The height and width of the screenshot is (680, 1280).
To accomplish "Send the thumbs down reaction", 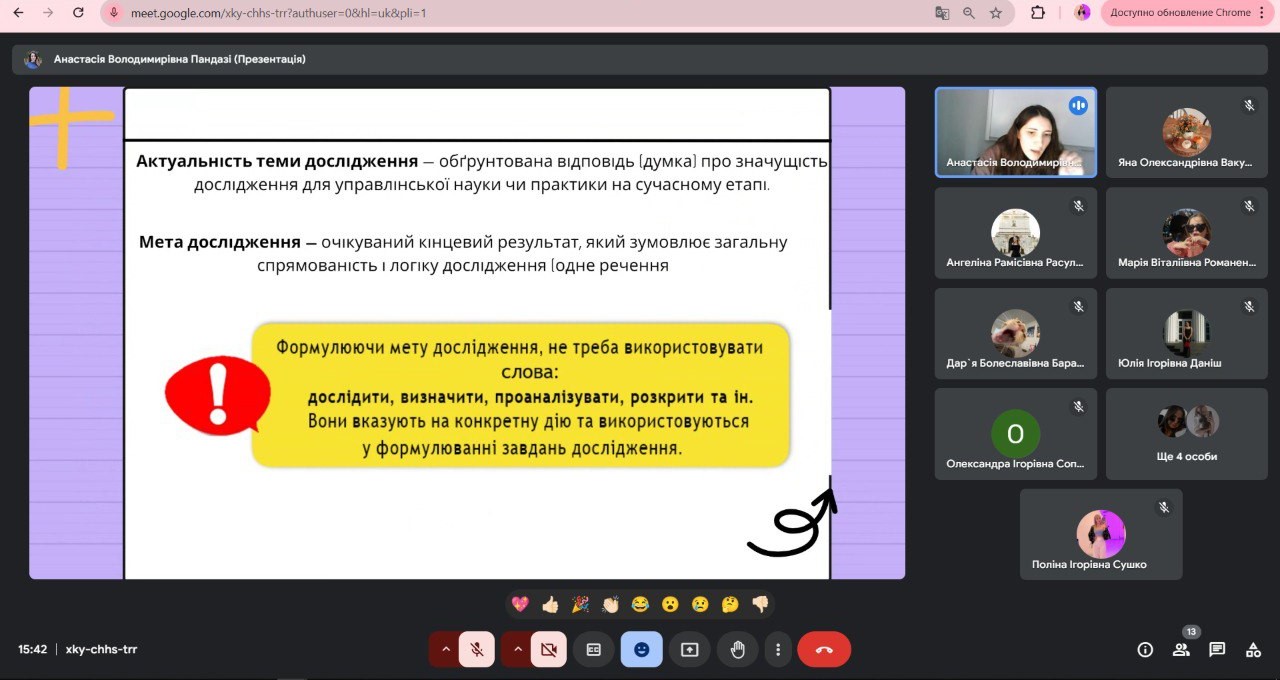I will [760, 604].
